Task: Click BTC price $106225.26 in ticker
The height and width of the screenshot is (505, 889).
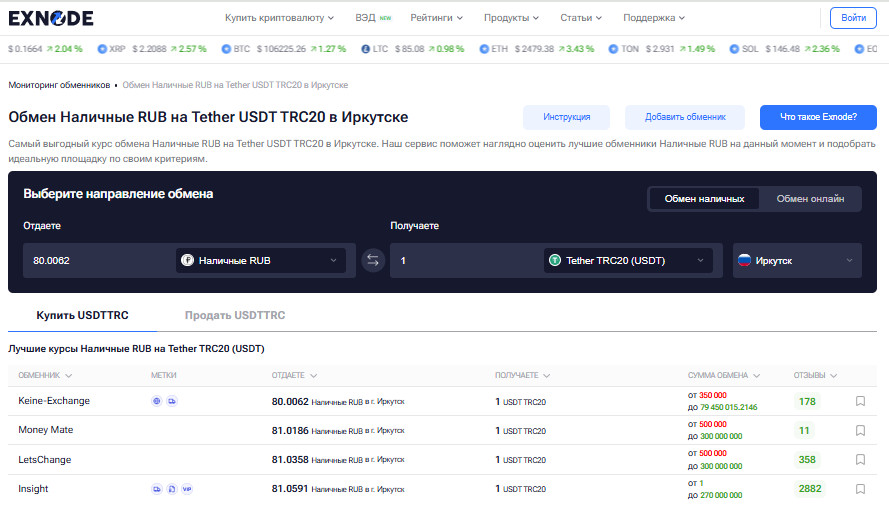Action: [281, 49]
